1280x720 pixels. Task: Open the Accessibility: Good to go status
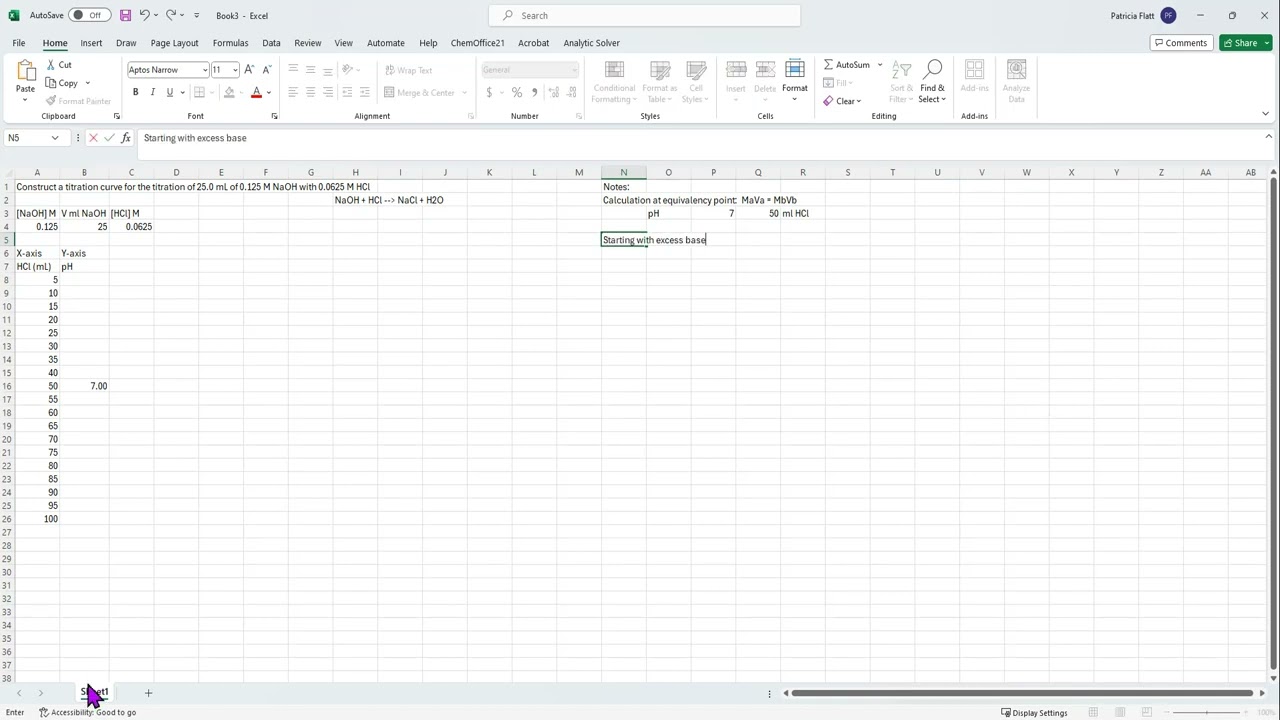87,713
